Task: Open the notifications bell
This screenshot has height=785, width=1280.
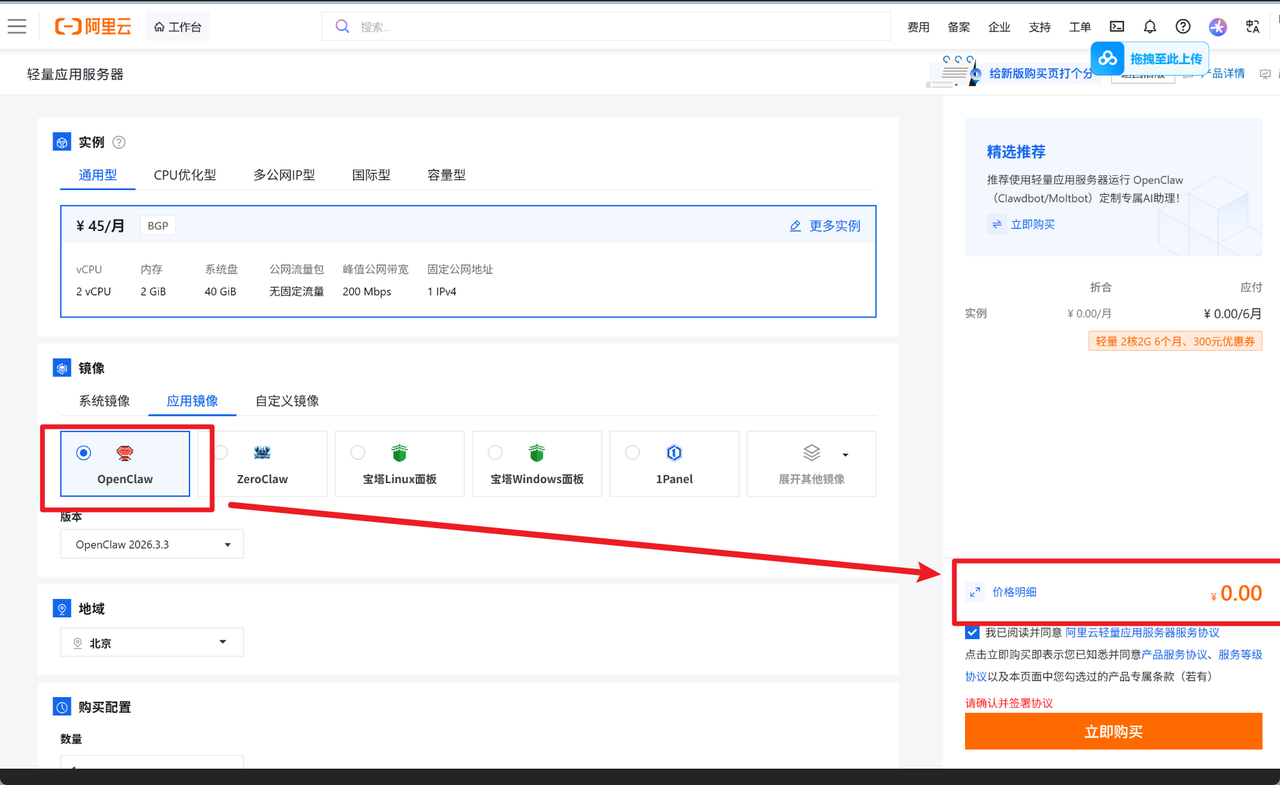Action: 1150,27
